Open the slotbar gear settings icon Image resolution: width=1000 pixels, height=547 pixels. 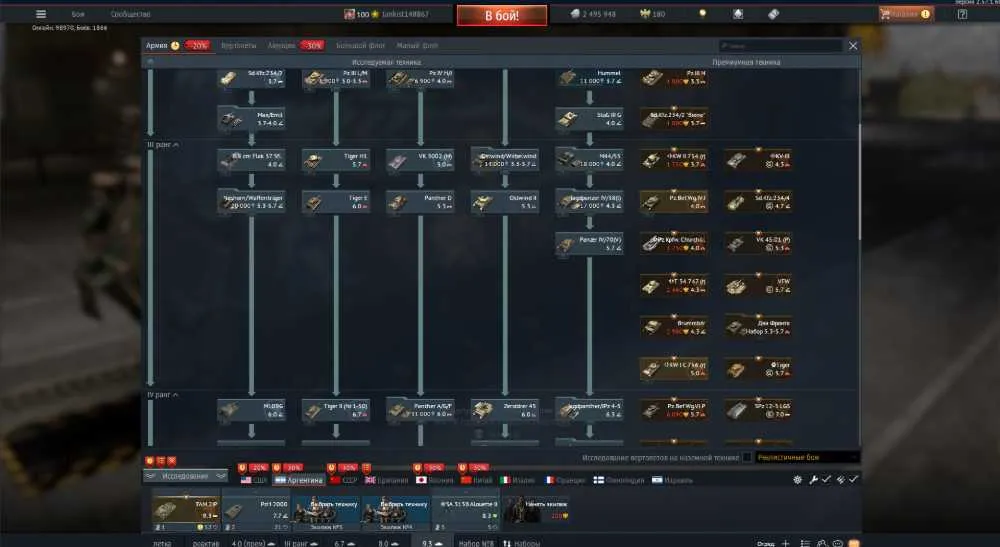click(797, 479)
